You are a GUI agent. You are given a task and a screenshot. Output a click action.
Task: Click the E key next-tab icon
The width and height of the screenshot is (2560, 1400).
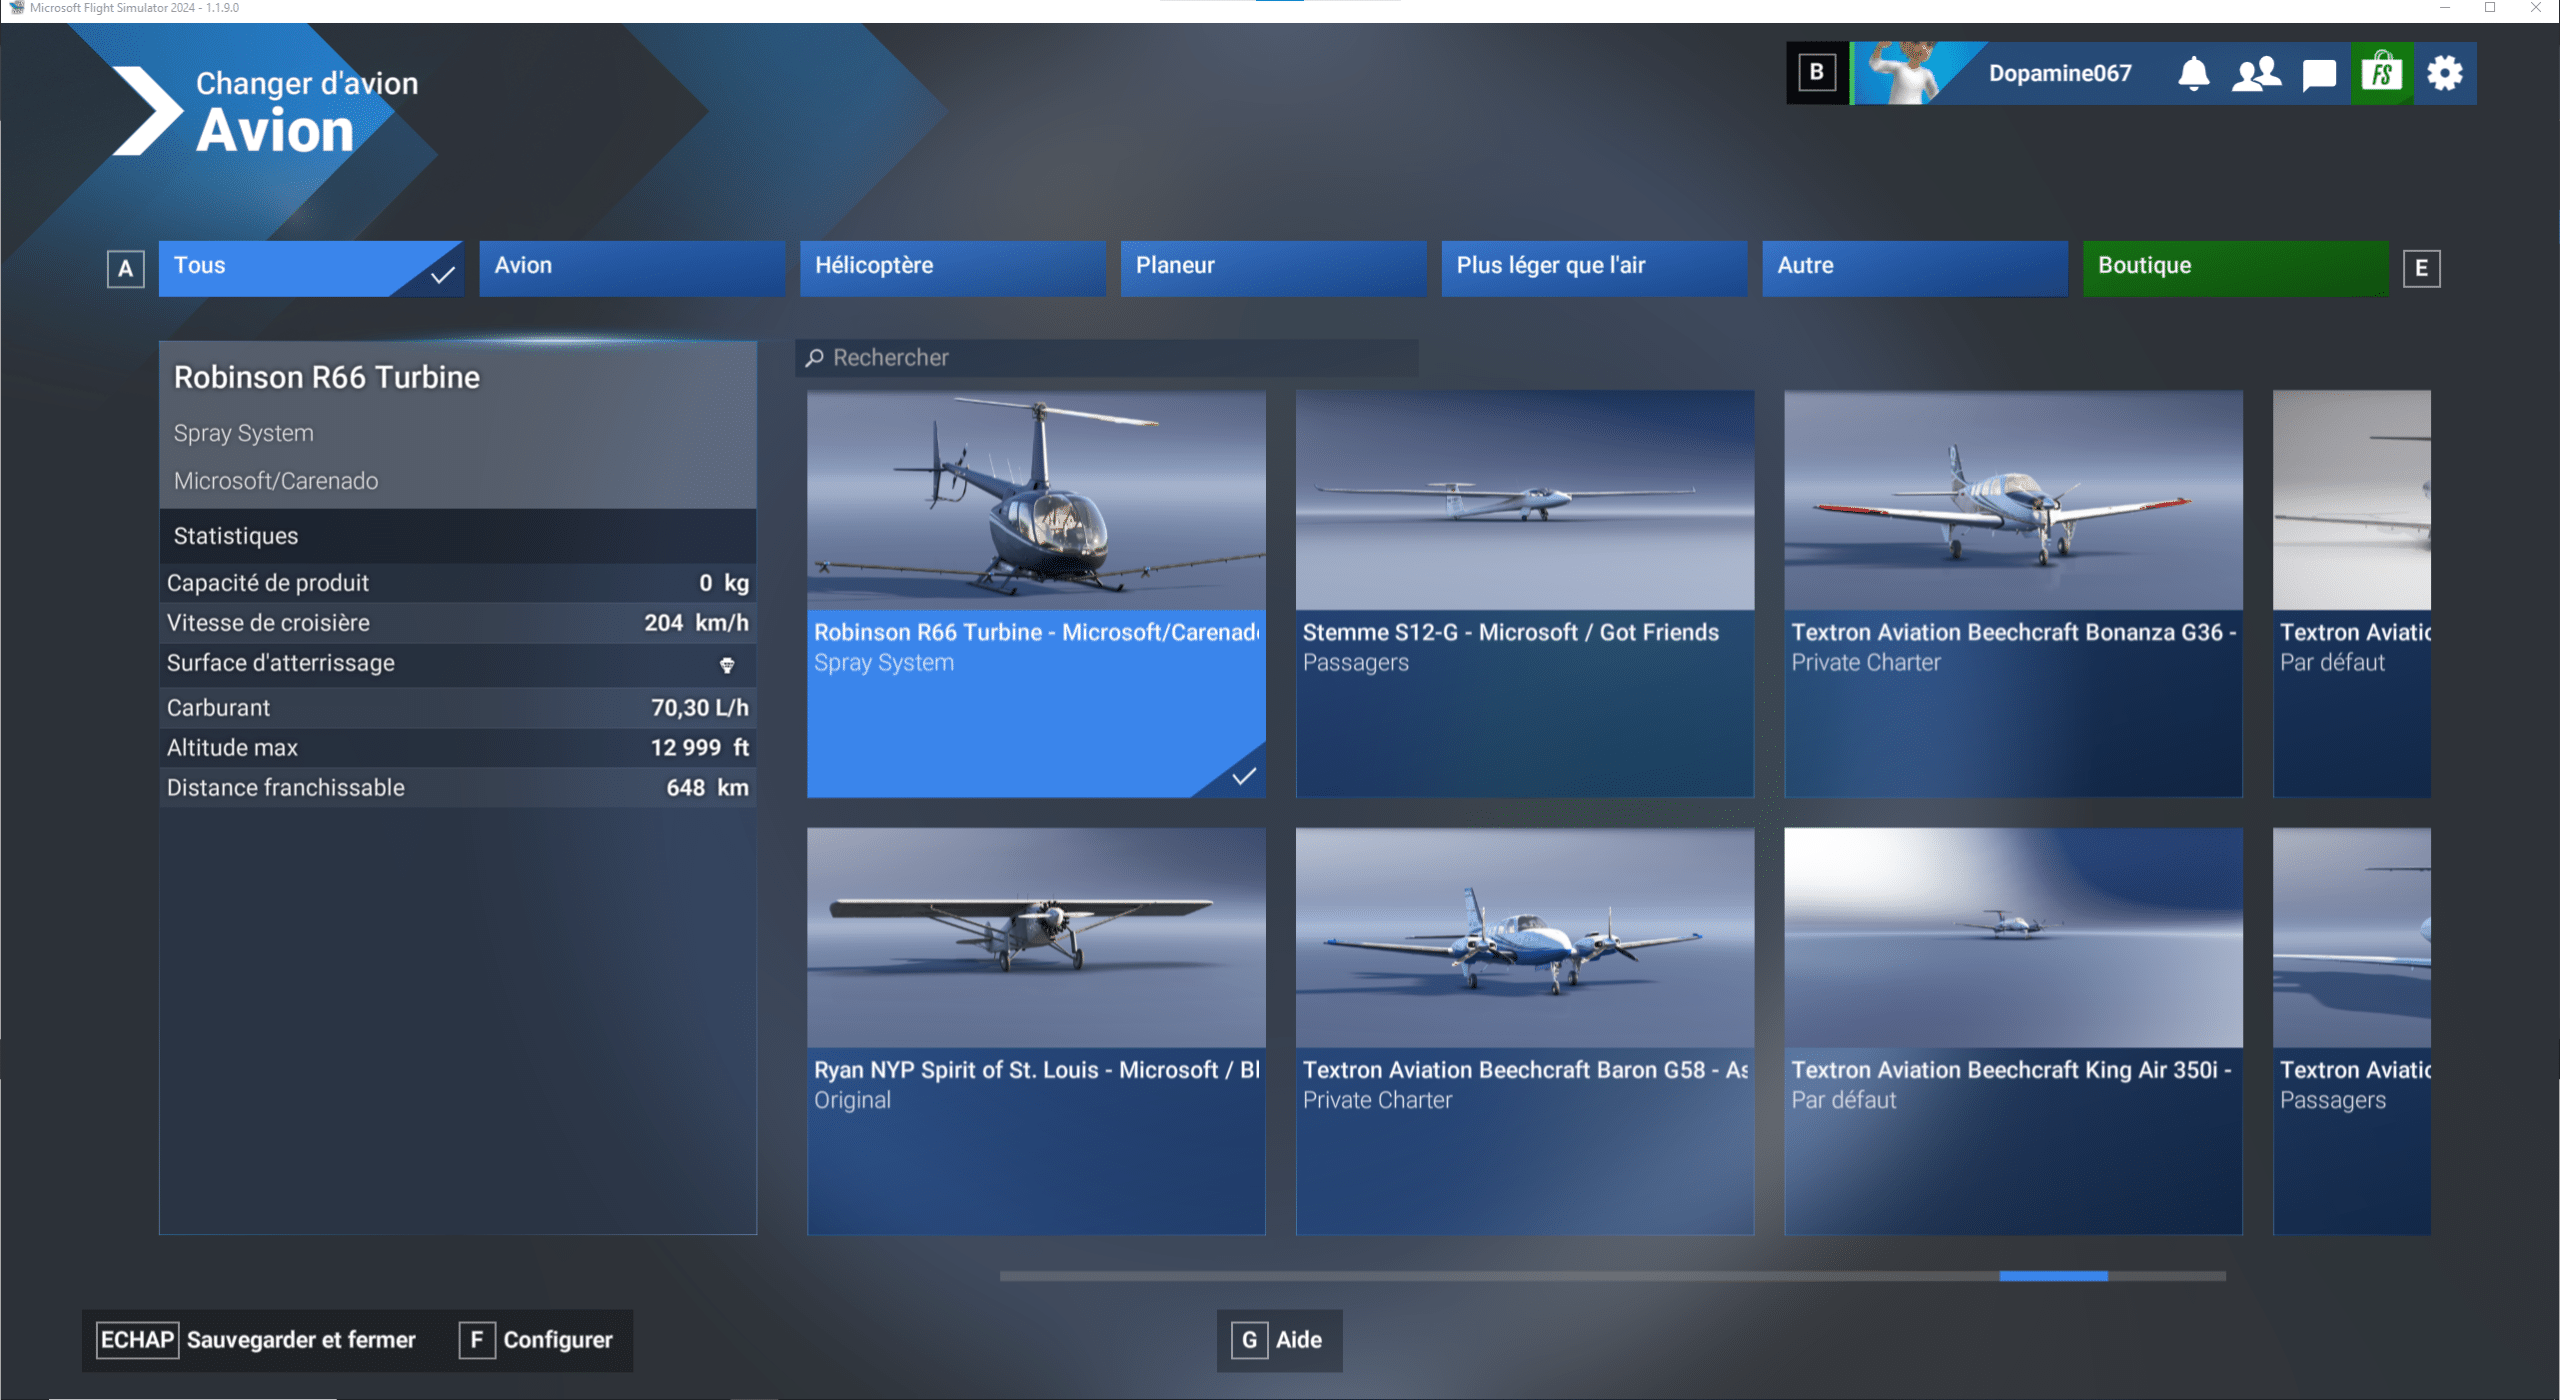tap(2421, 268)
